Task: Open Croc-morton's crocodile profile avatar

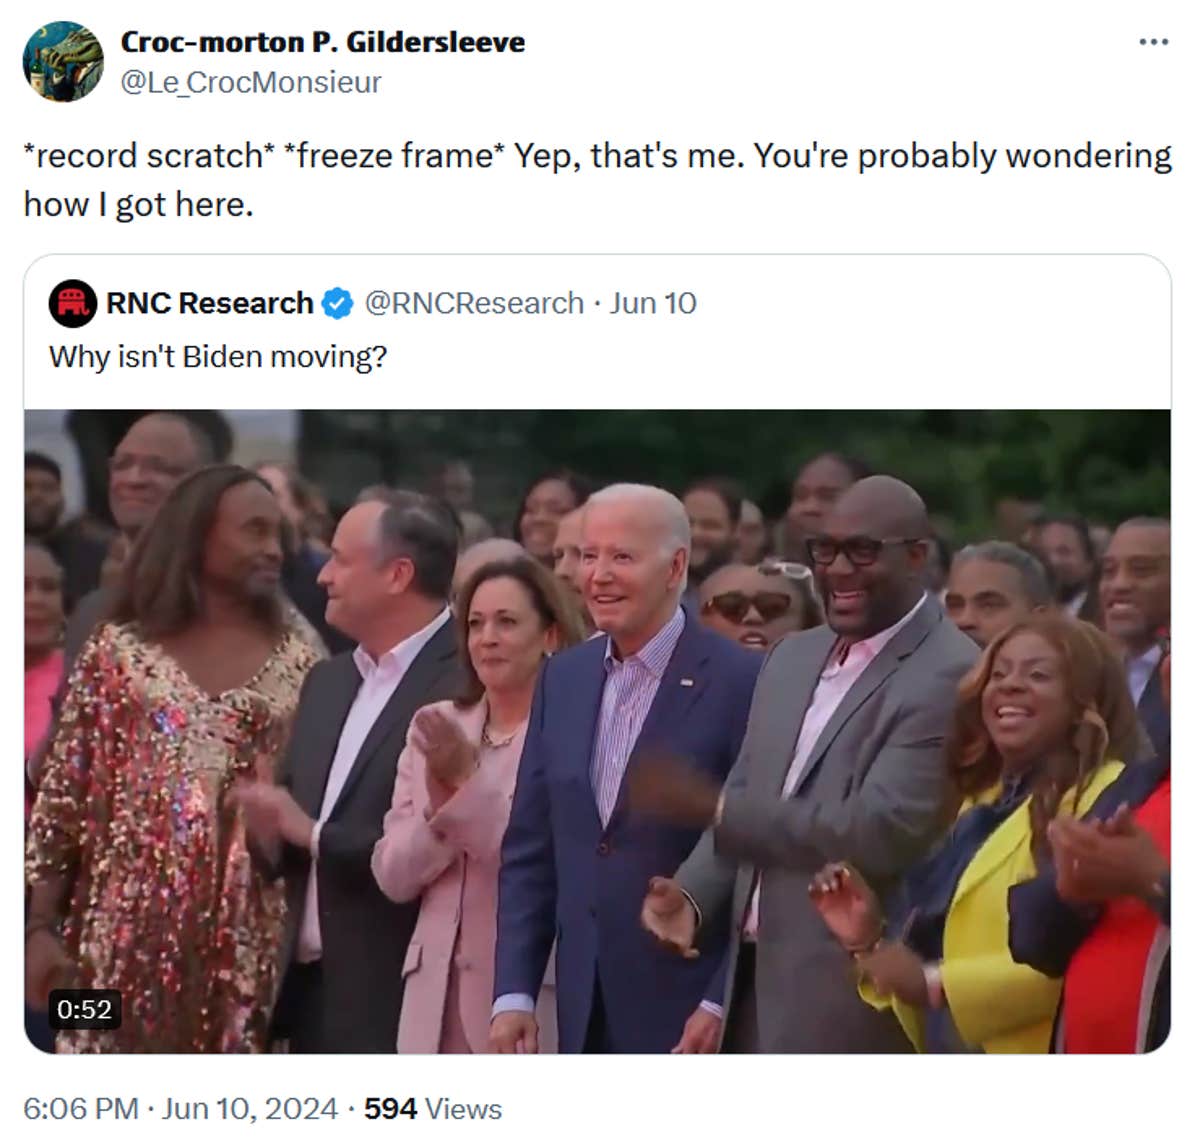Action: [x=63, y=61]
